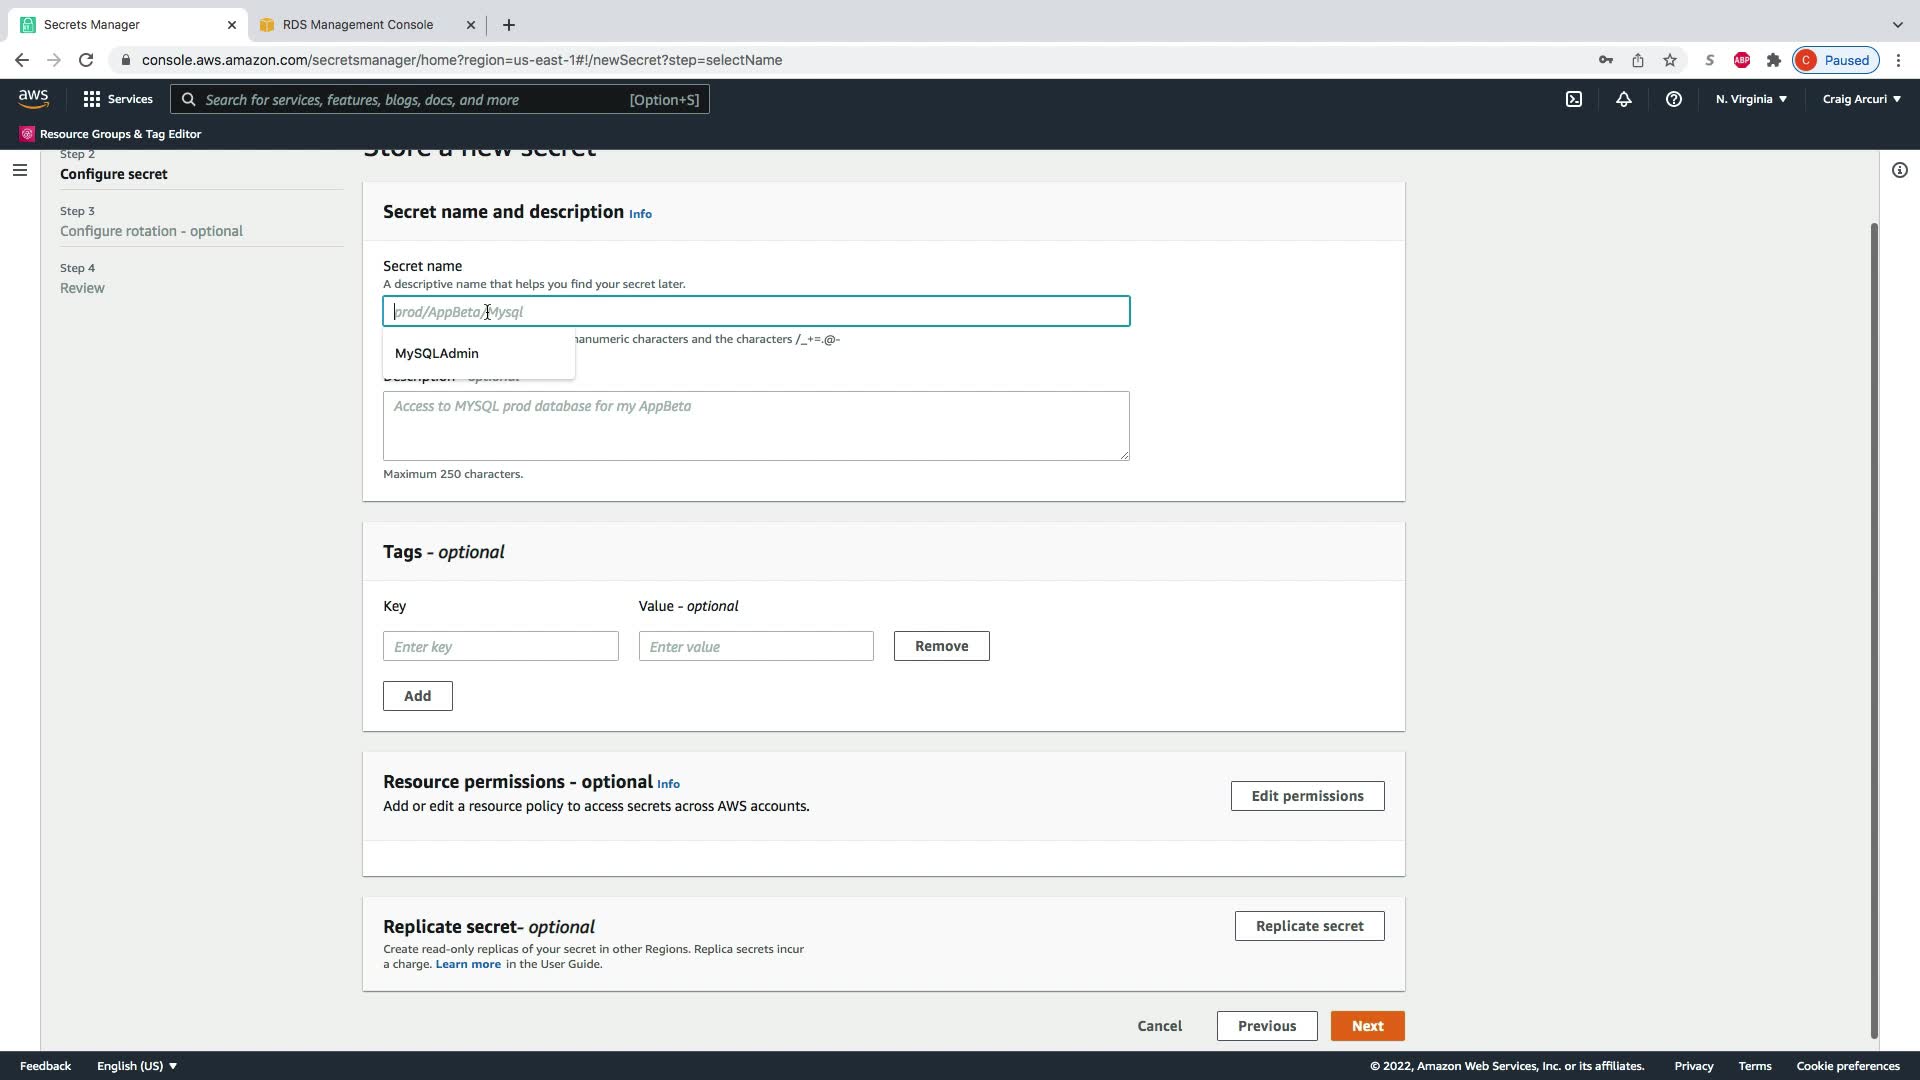1920x1080 pixels.
Task: Select the MySQLAdmin autocomplete suggestion
Action: click(x=437, y=353)
